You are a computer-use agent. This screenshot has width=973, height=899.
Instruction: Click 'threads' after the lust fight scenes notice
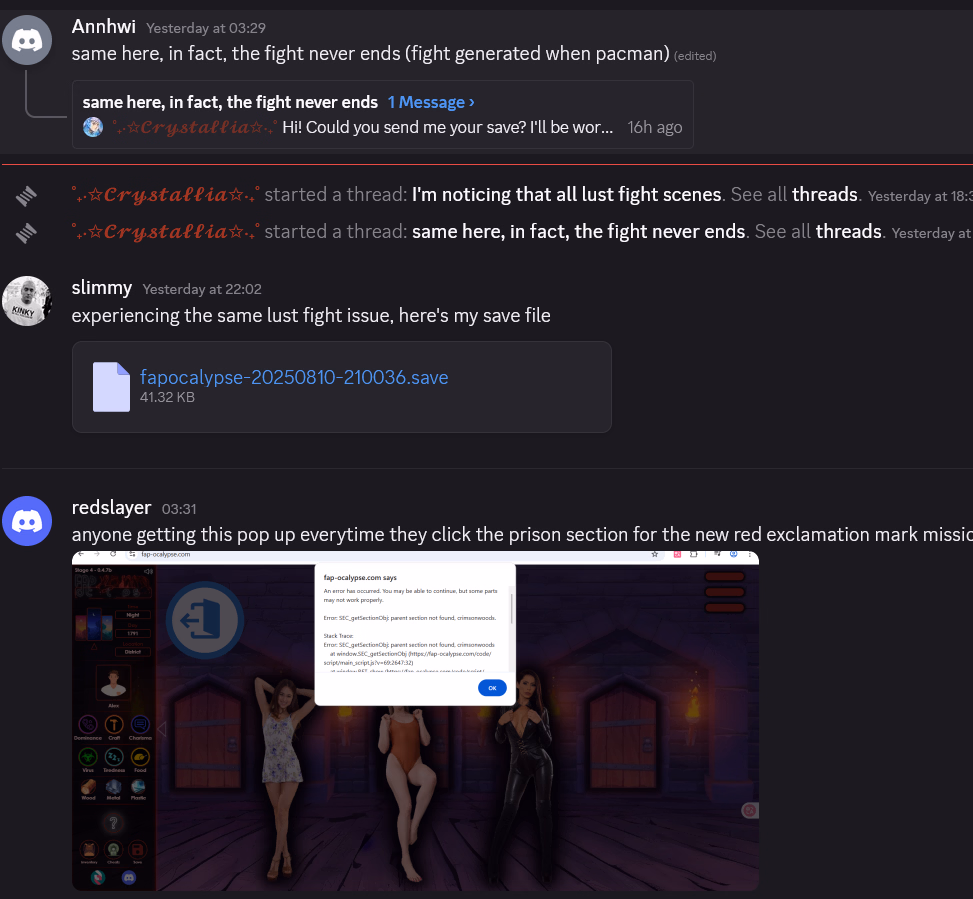(x=825, y=195)
